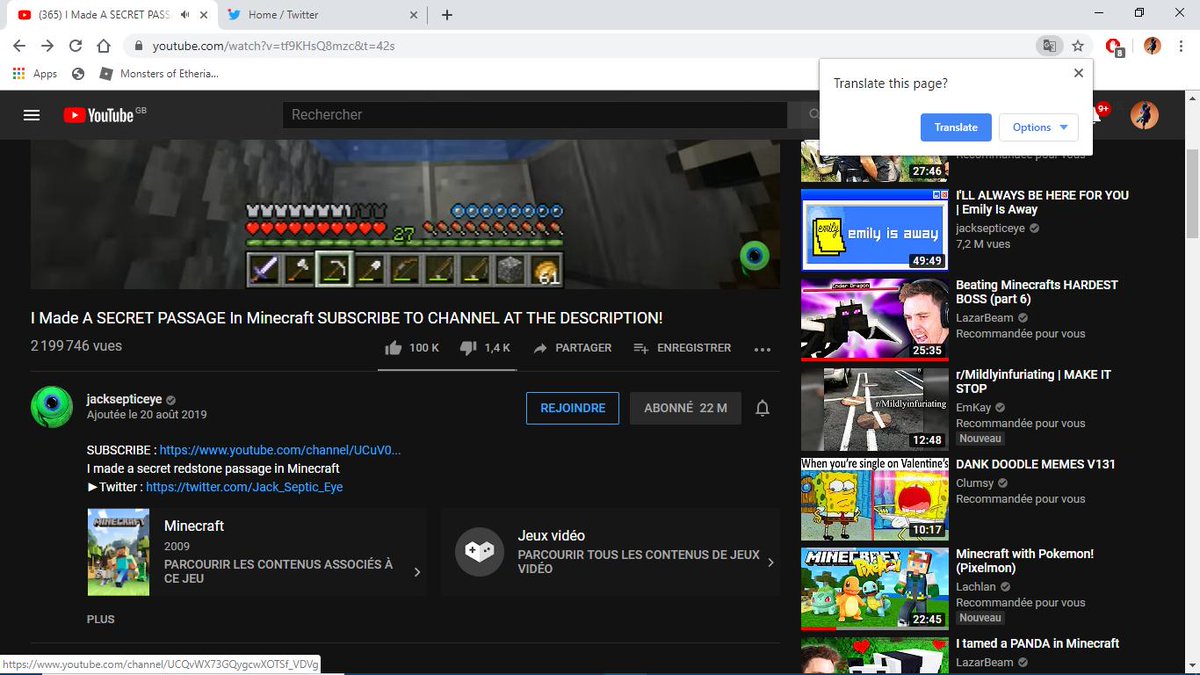Open the Jeux vidéo gaming icon
The width and height of the screenshot is (1200, 675).
coord(479,552)
